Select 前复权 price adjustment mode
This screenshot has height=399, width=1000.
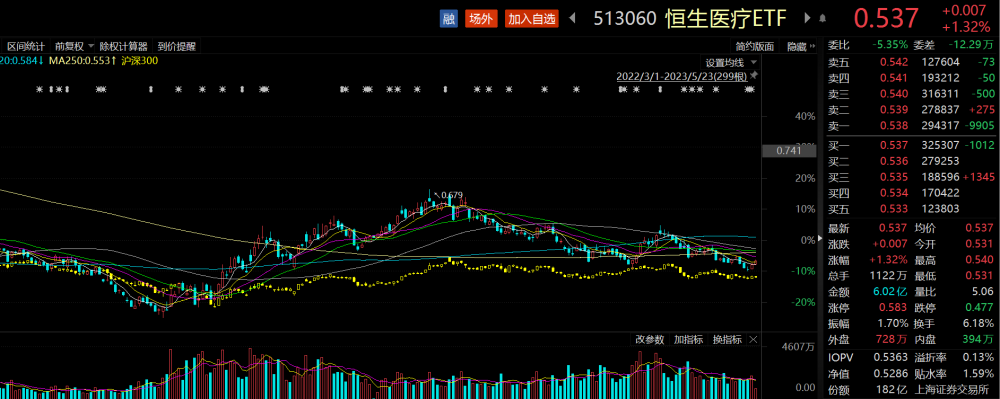pos(70,47)
